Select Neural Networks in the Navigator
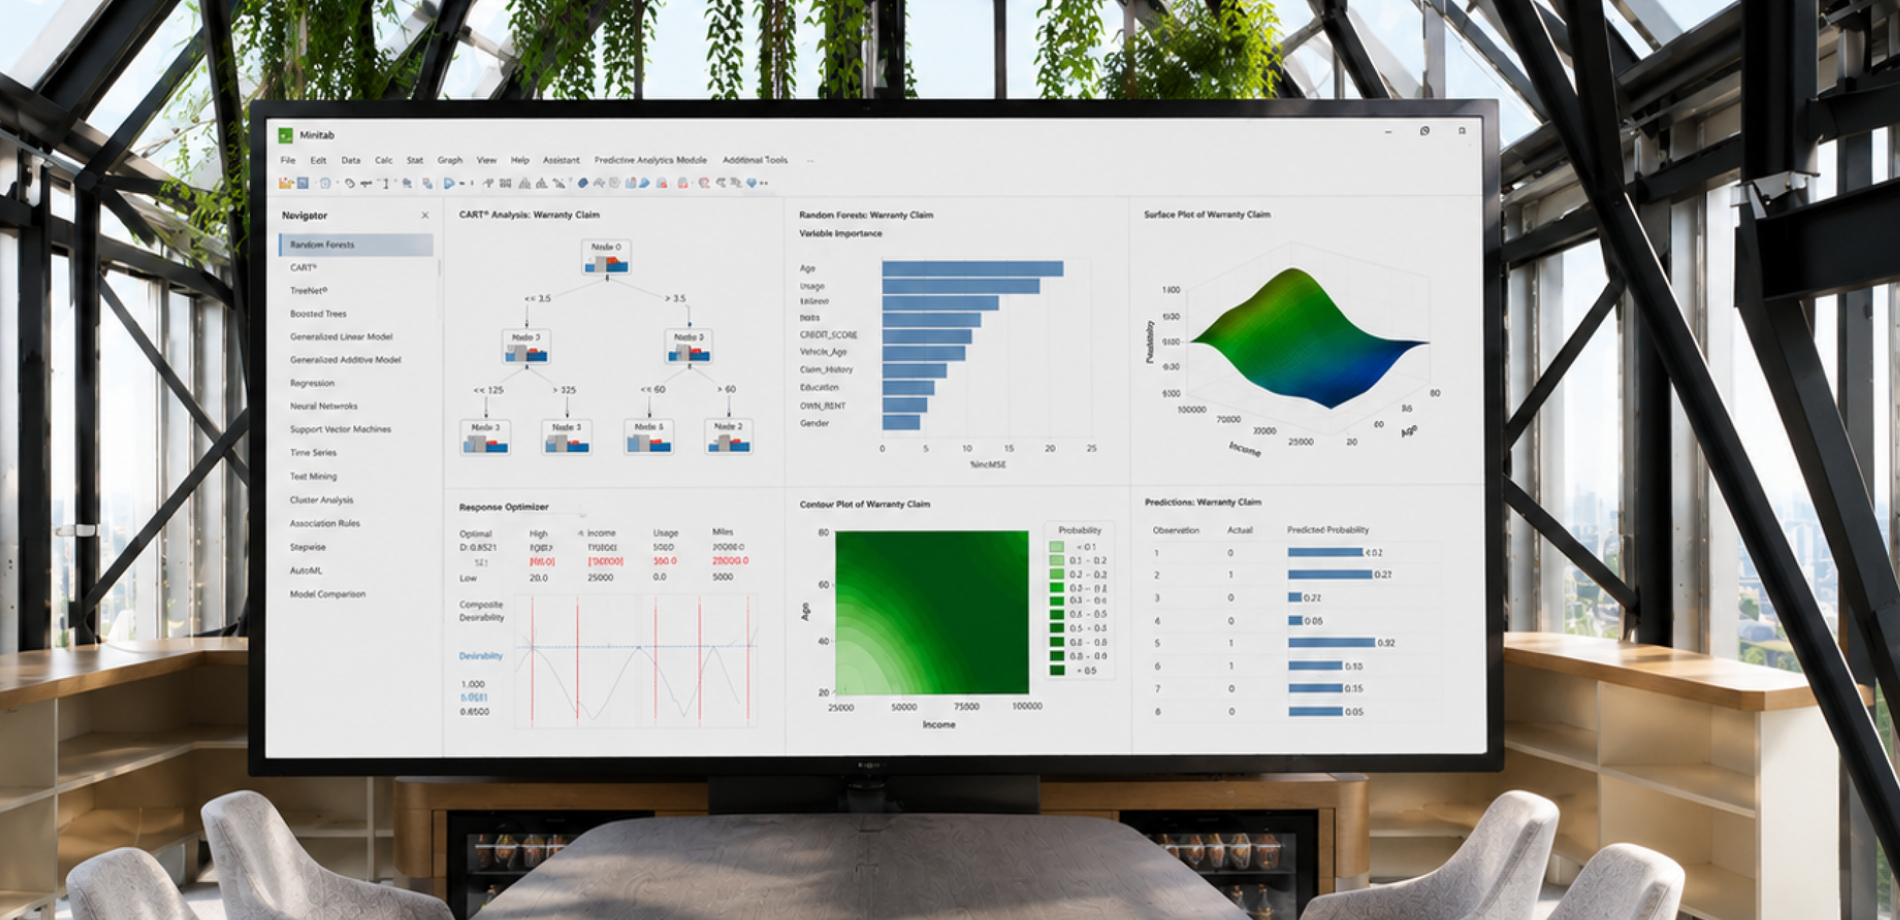The height and width of the screenshot is (920, 1900). [x=323, y=406]
